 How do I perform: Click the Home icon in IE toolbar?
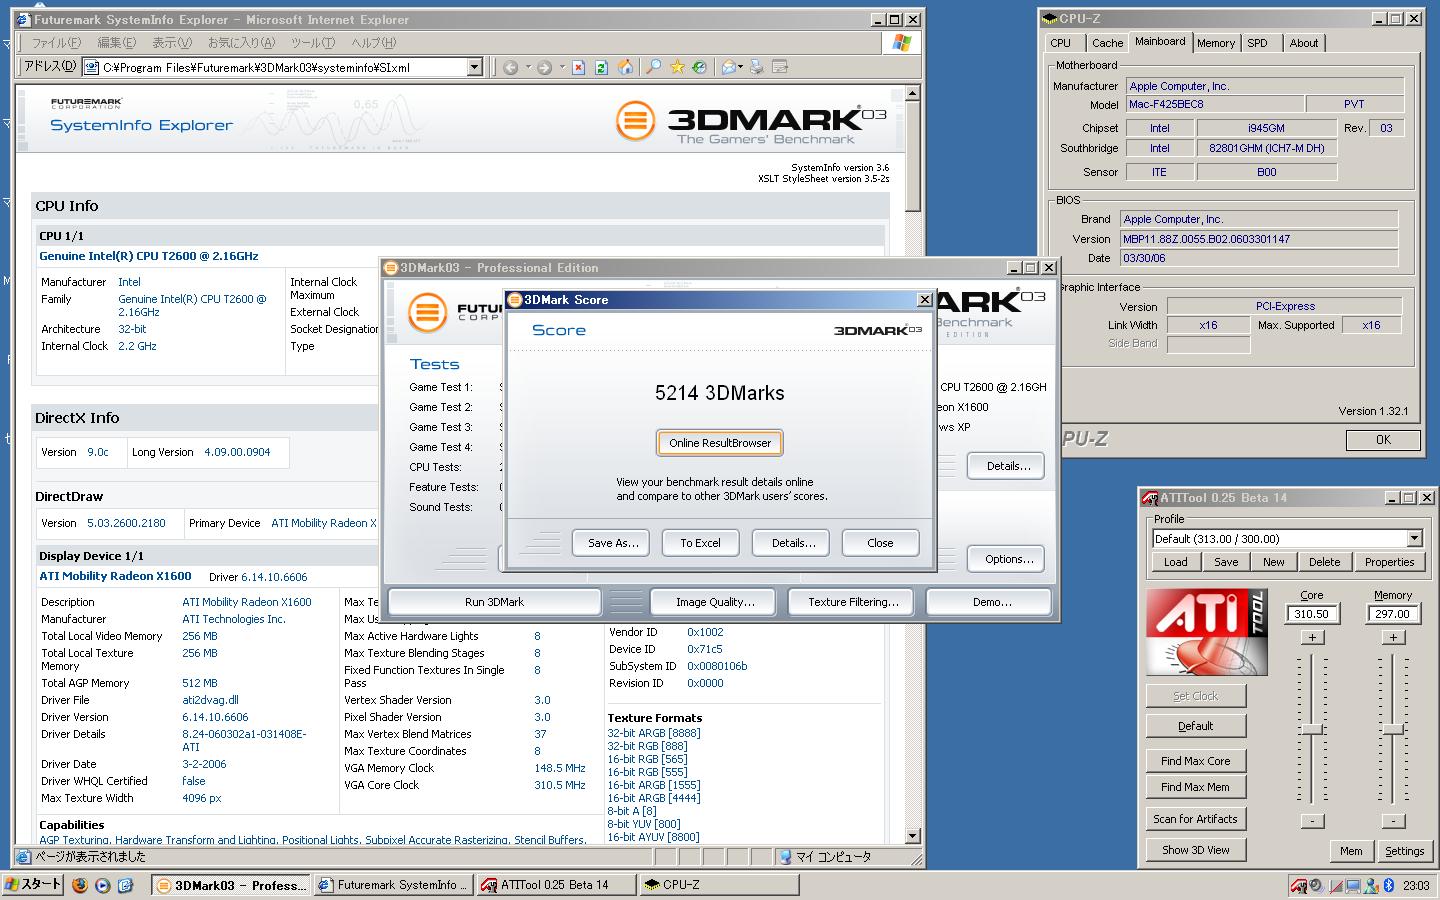coord(625,67)
